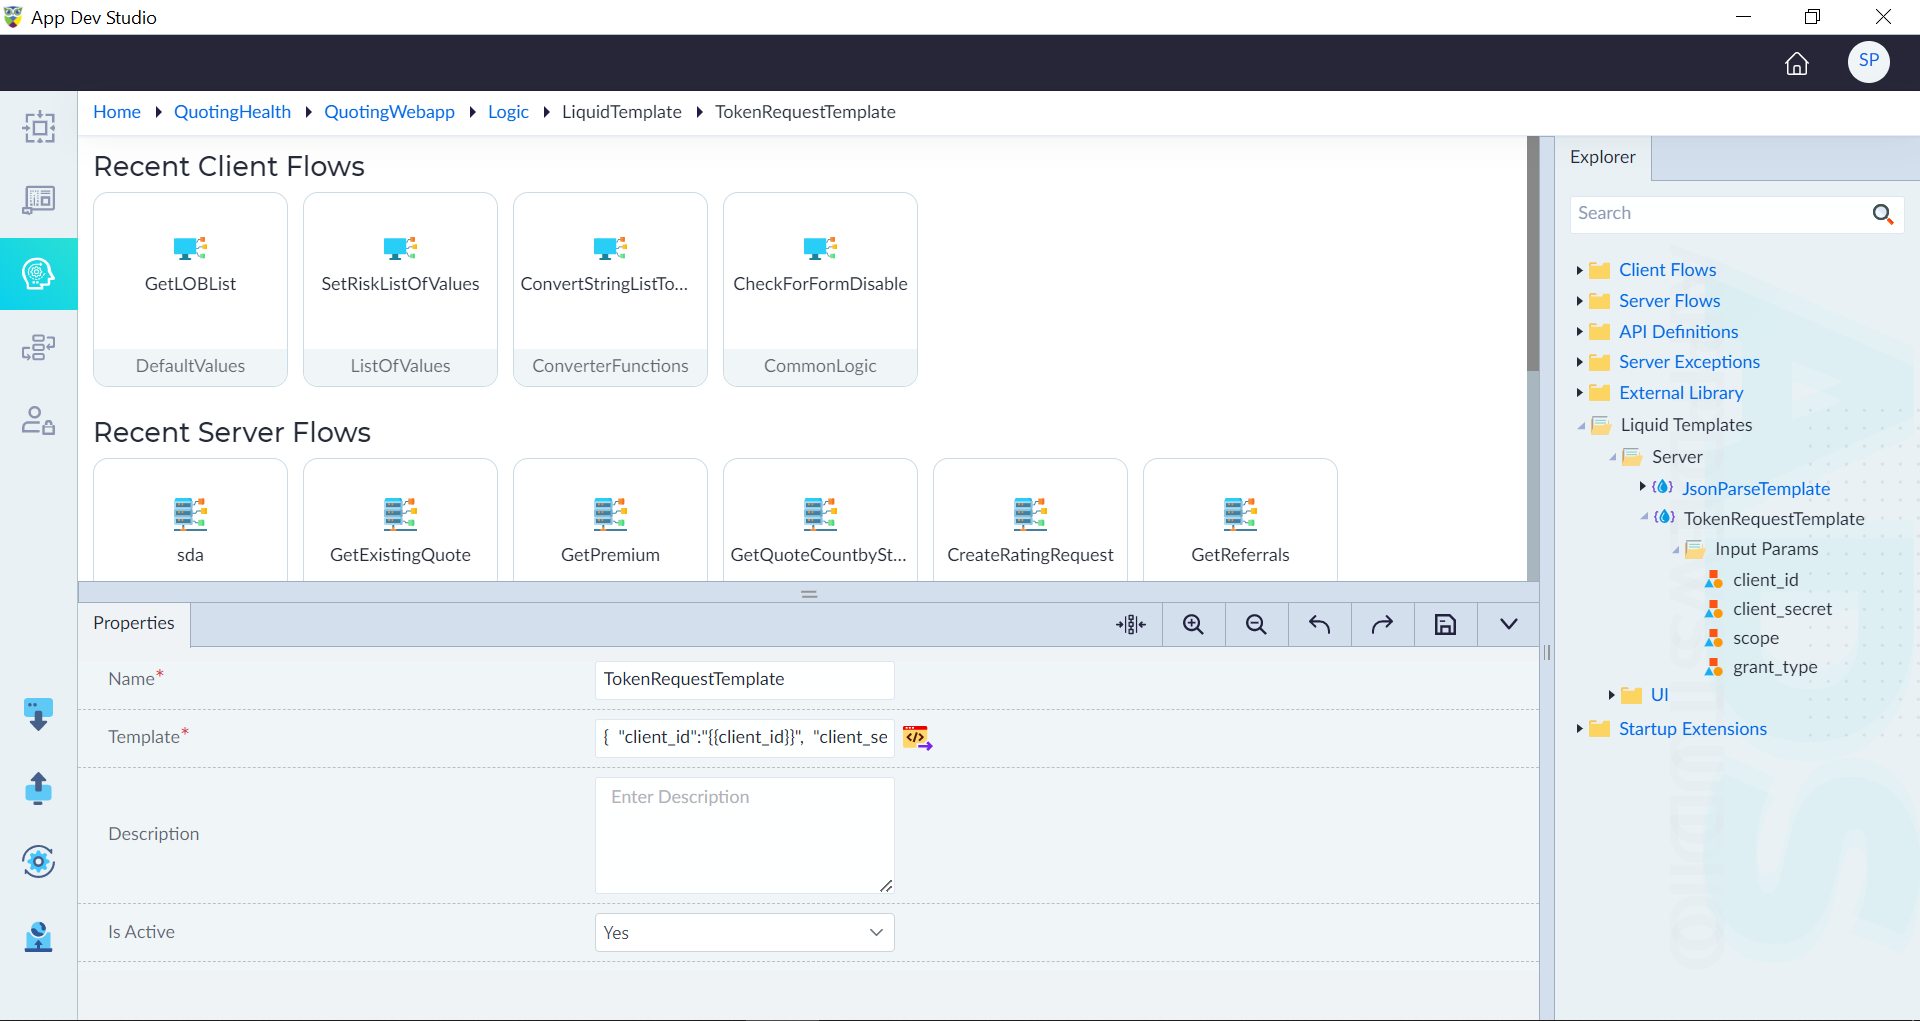Click the main area vertical scrollbar
This screenshot has width=1920, height=1021.
coord(1533,254)
